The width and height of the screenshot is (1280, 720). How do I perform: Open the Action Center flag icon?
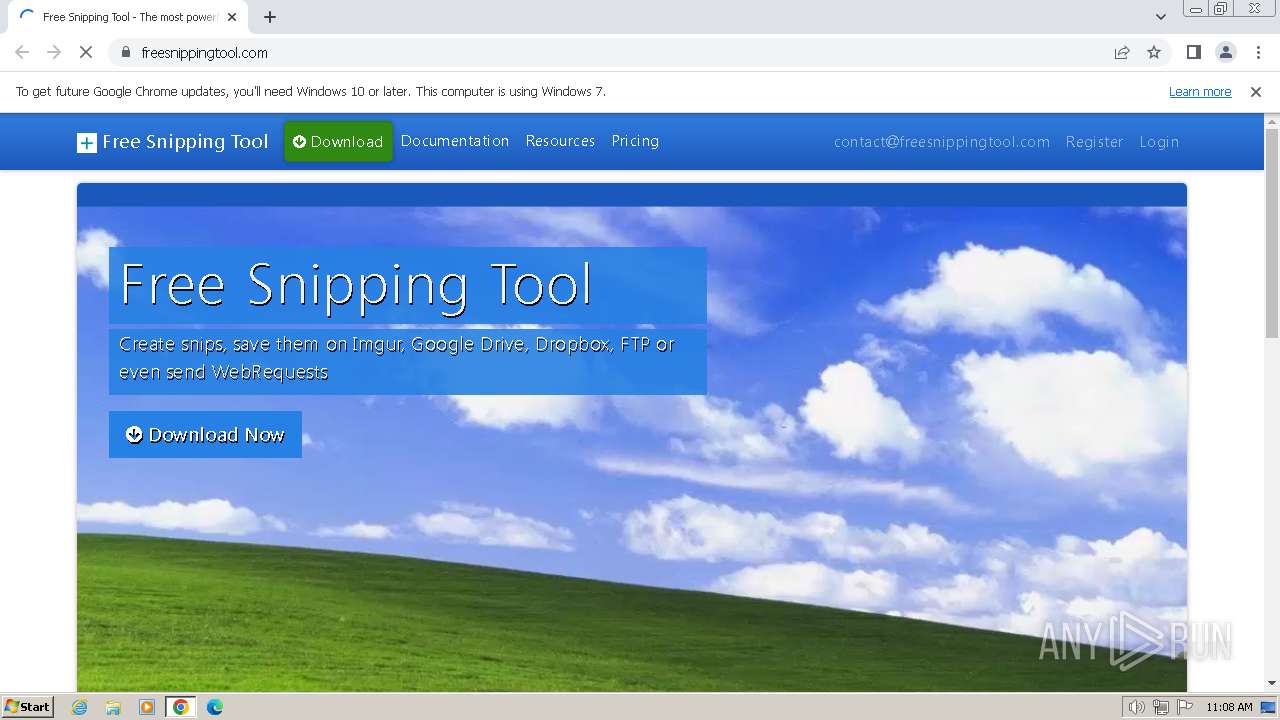[1185, 707]
